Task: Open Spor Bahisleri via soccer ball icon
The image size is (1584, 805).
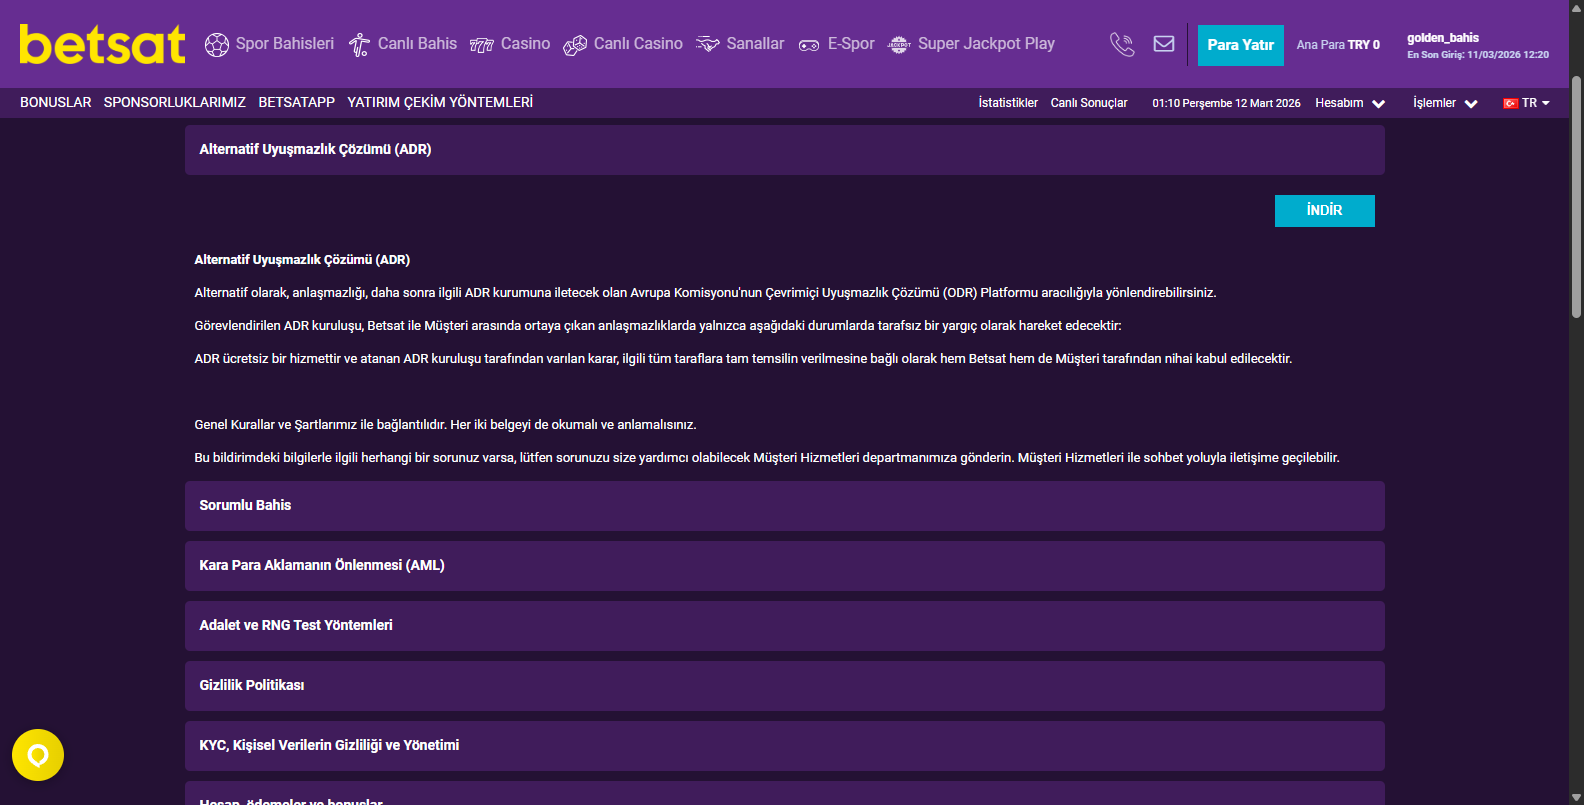Action: [216, 45]
